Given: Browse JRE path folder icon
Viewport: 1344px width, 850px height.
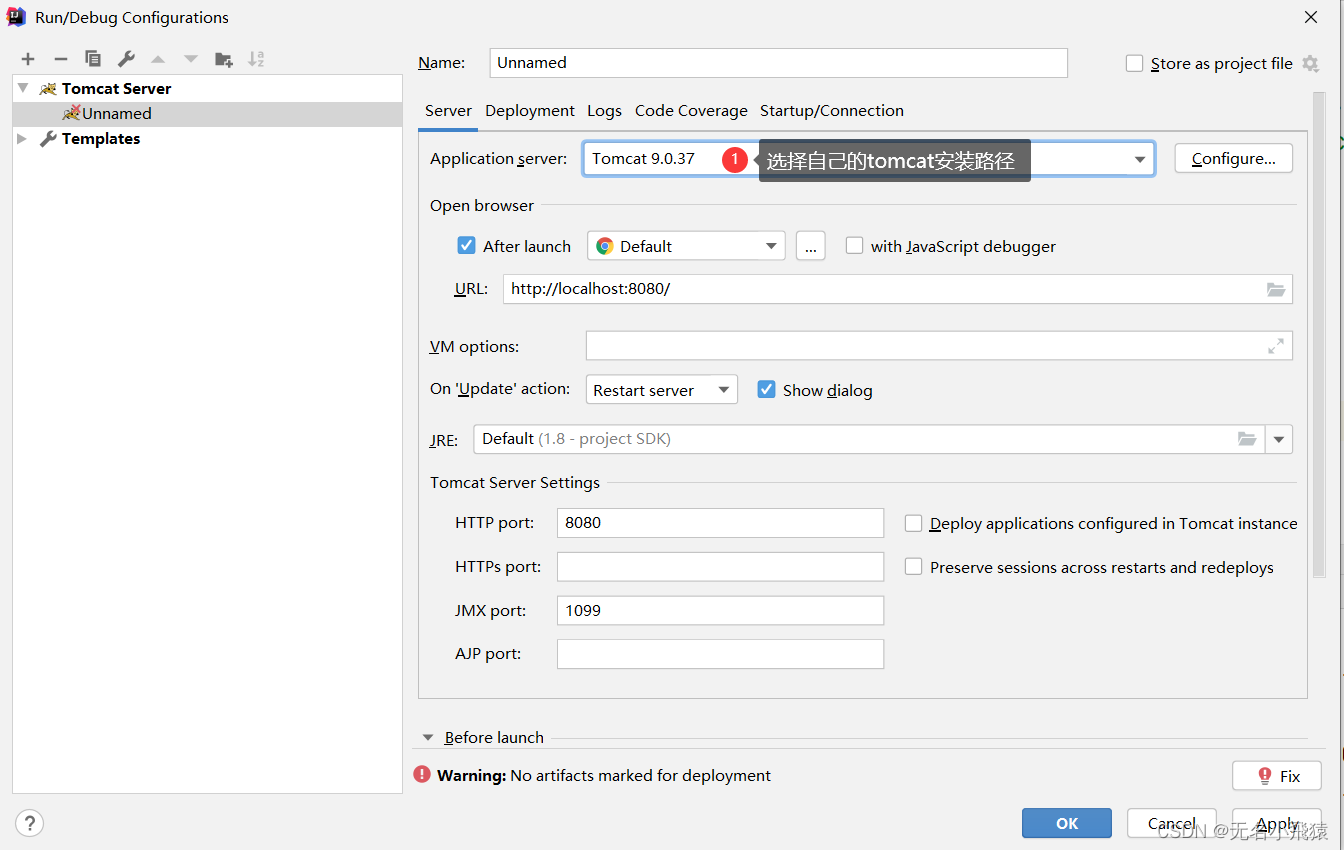Looking at the screenshot, I should click(x=1247, y=439).
